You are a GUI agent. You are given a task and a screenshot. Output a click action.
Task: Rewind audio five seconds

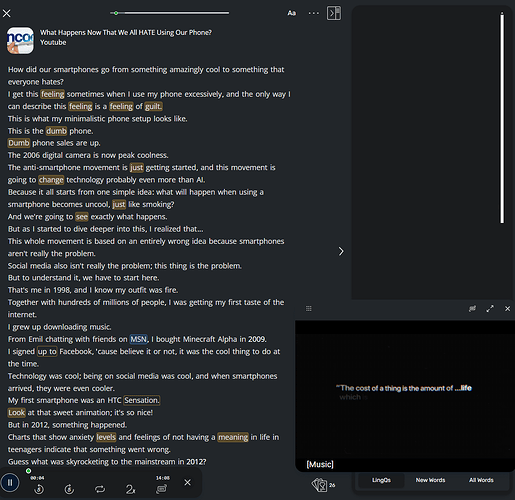[39, 489]
